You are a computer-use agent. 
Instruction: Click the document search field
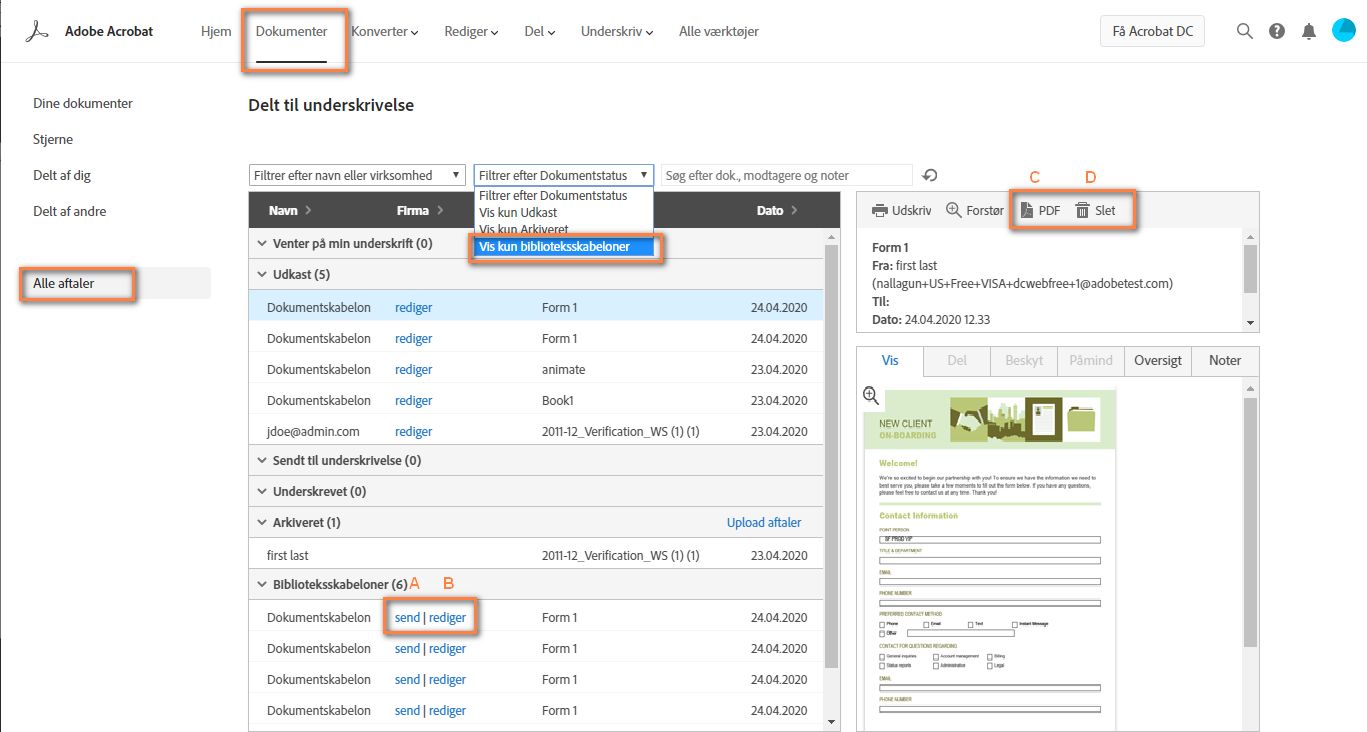(786, 175)
